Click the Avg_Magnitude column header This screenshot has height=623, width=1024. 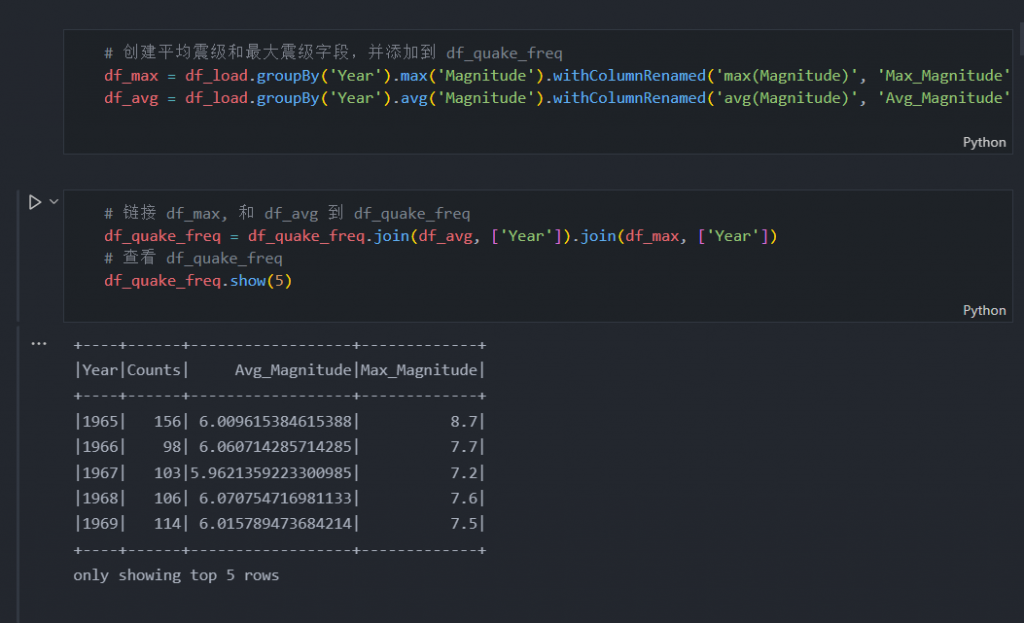[x=293, y=370]
